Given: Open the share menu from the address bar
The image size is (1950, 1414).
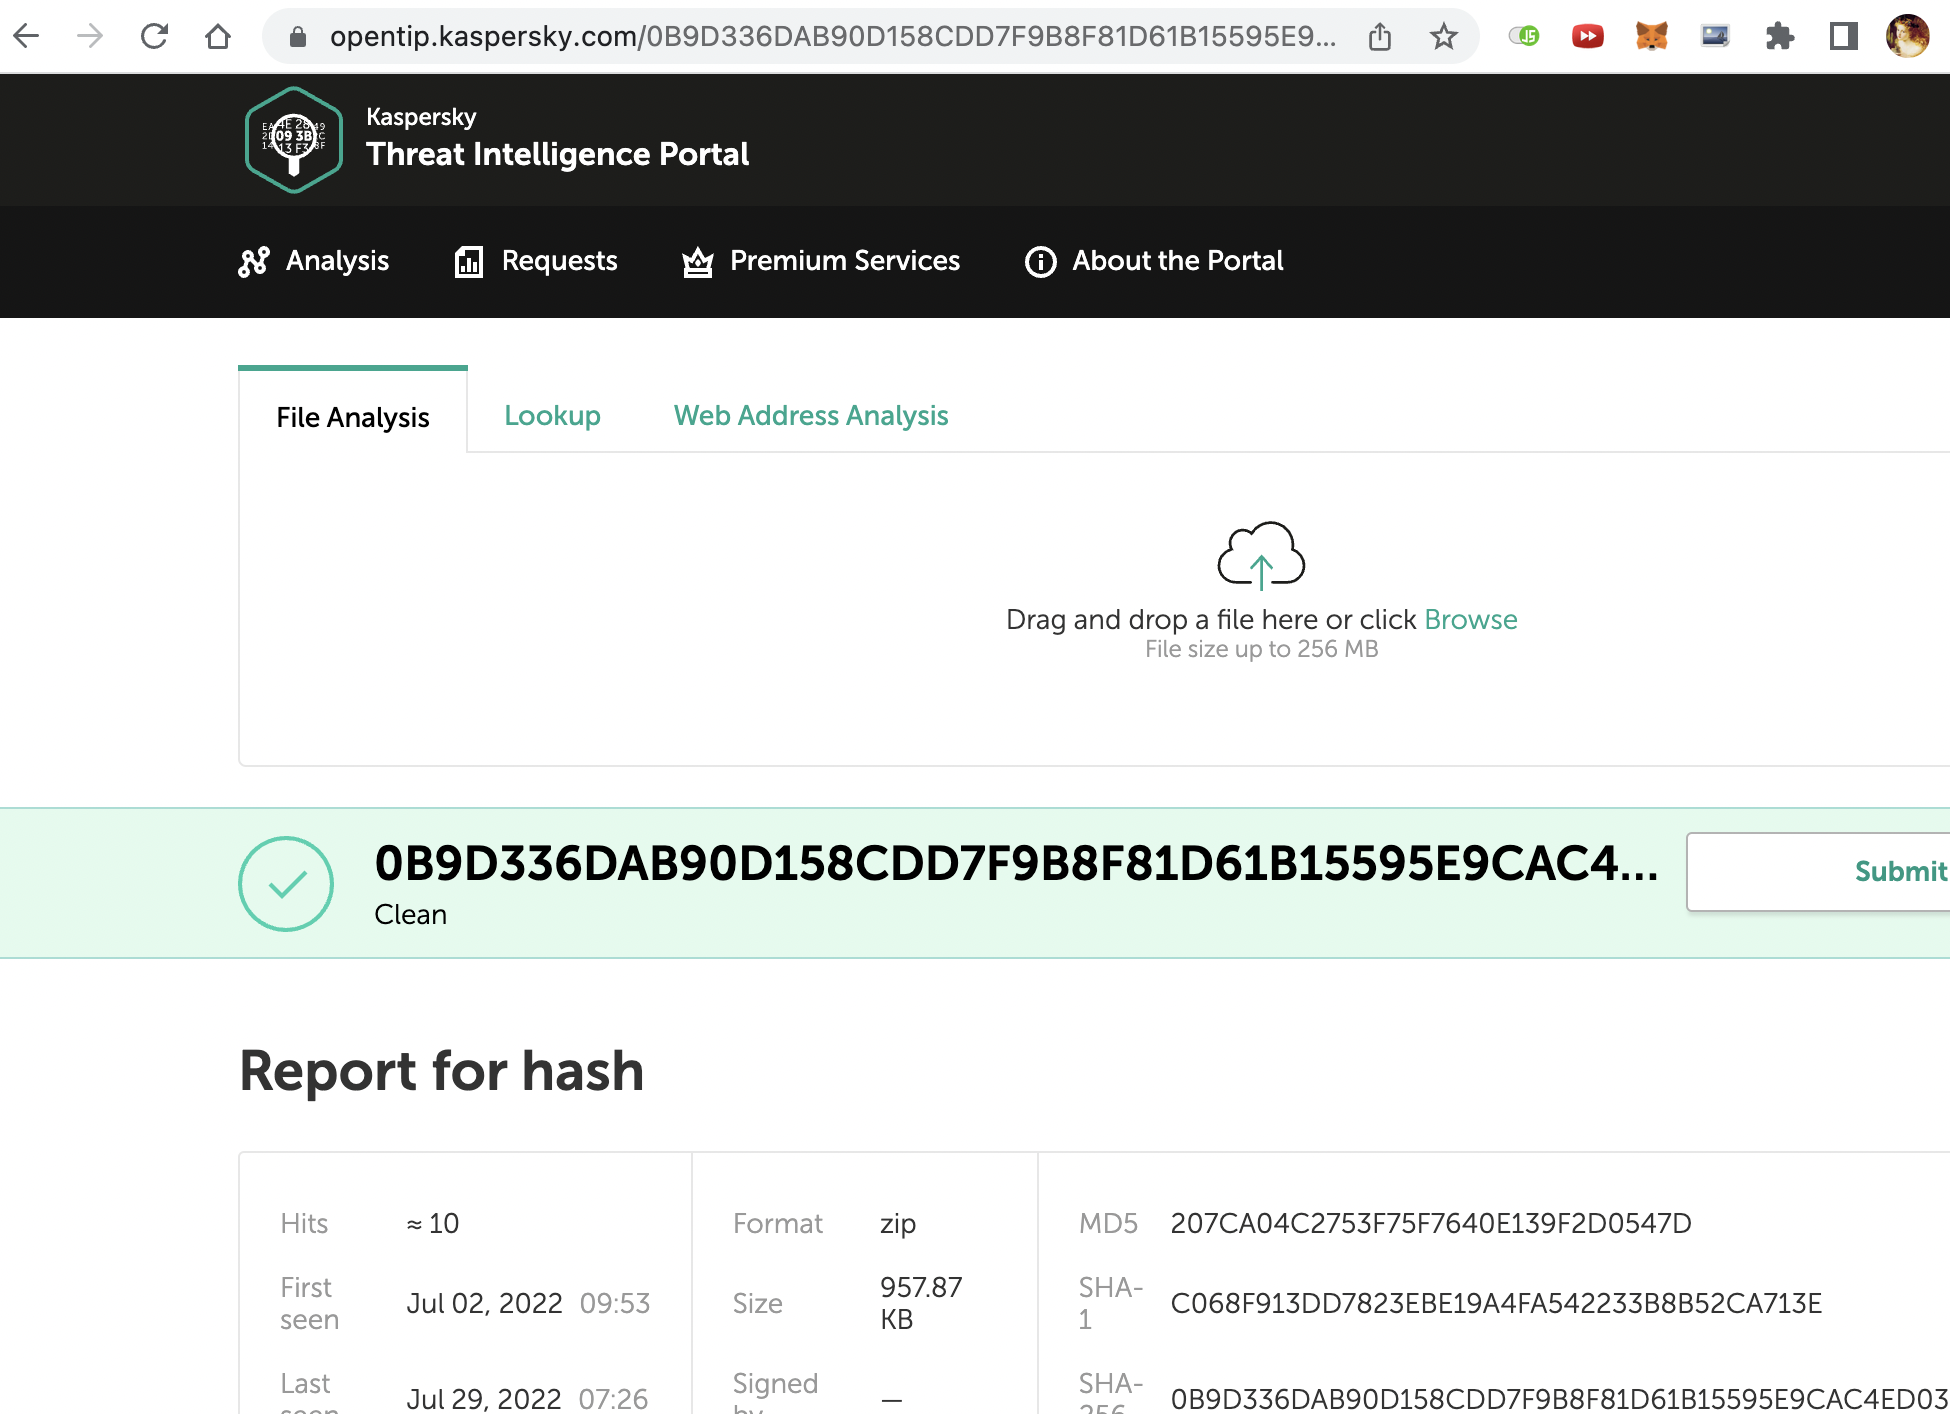Looking at the screenshot, I should pos(1379,35).
